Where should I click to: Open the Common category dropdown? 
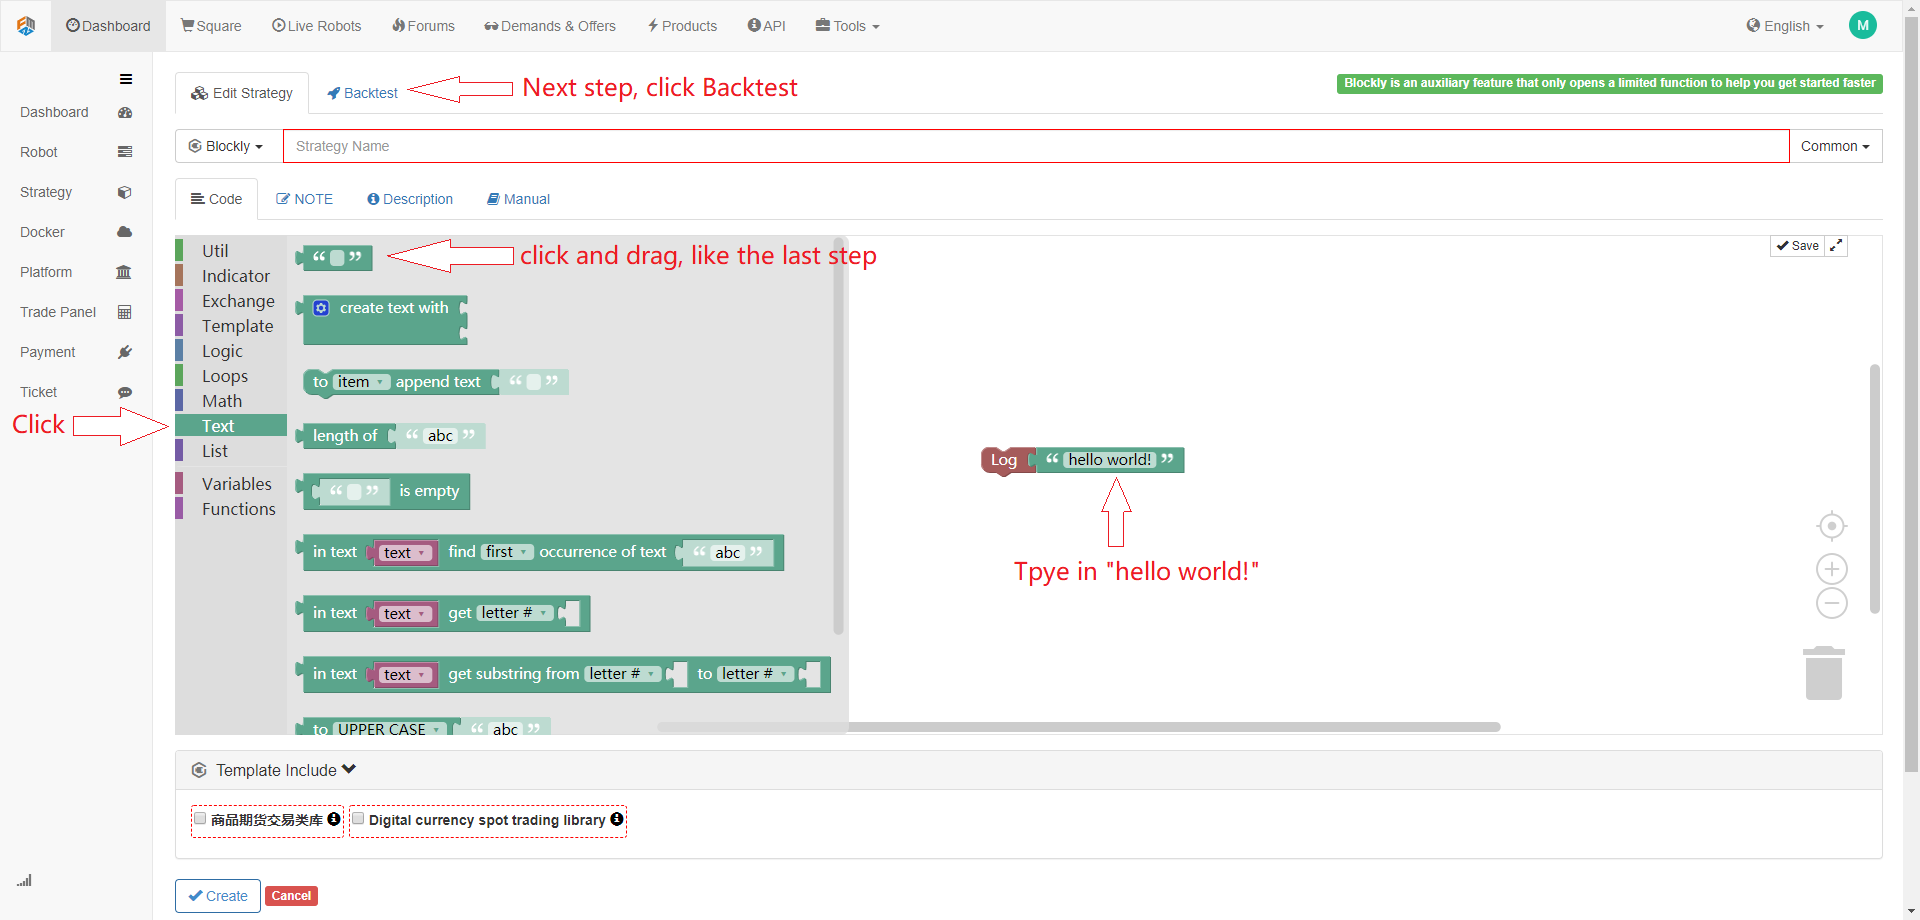(x=1835, y=146)
